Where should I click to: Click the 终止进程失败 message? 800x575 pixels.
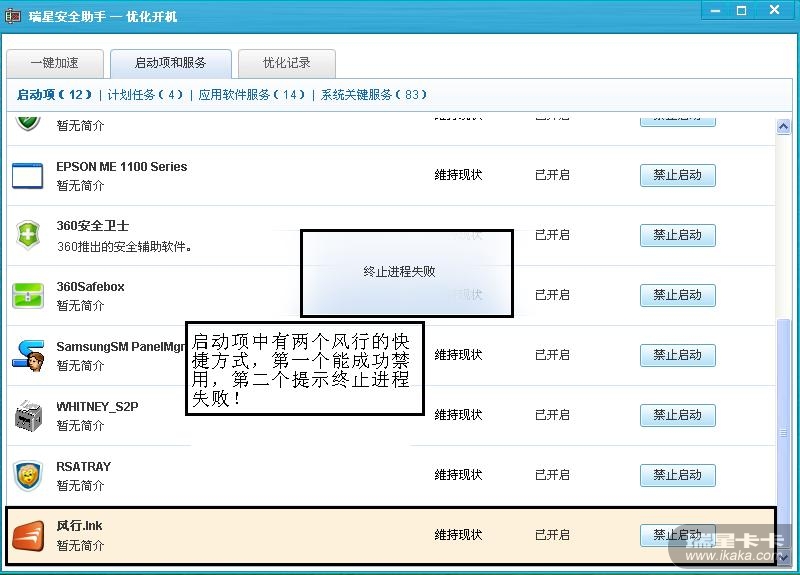(399, 271)
